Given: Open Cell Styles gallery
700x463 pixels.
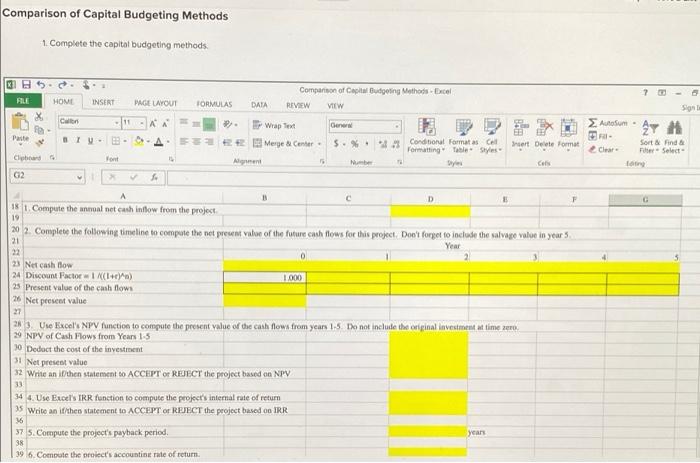Looking at the screenshot, I should [491, 136].
